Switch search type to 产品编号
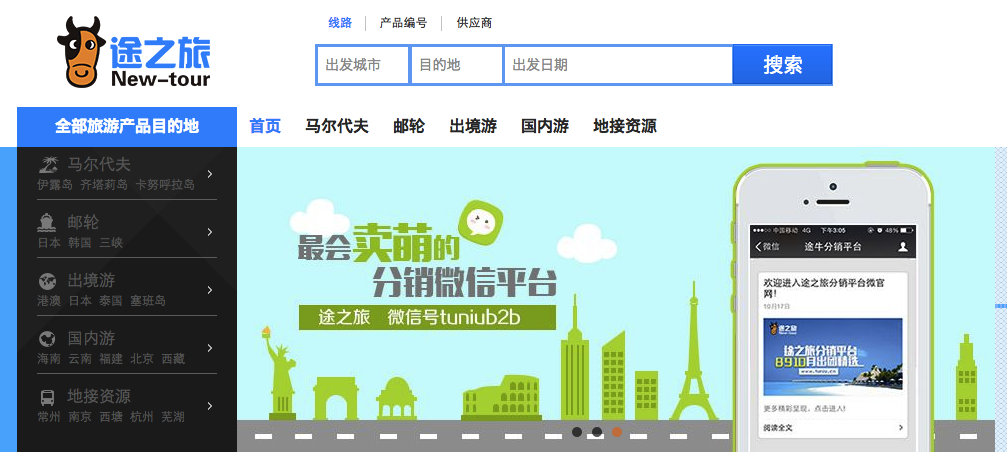The image size is (1007, 460). tap(403, 23)
